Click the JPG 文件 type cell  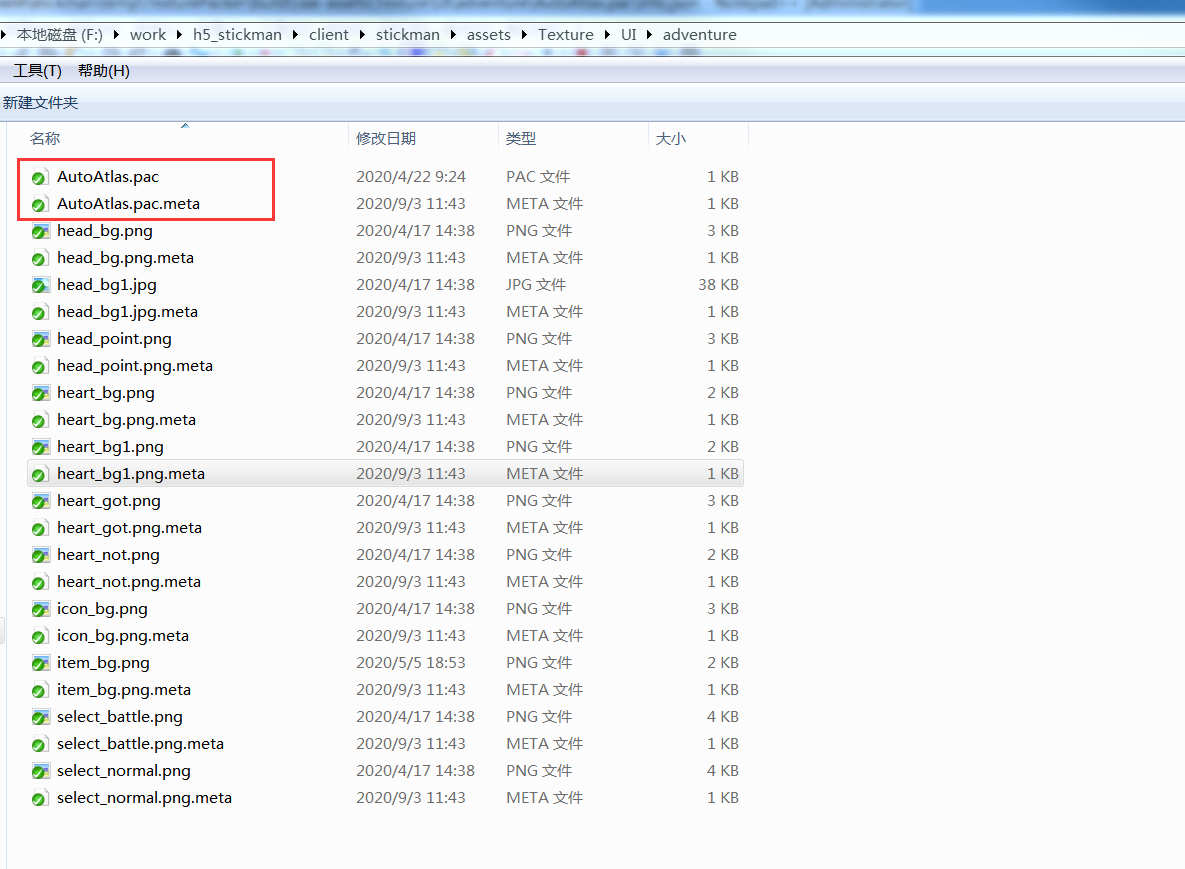(x=536, y=285)
